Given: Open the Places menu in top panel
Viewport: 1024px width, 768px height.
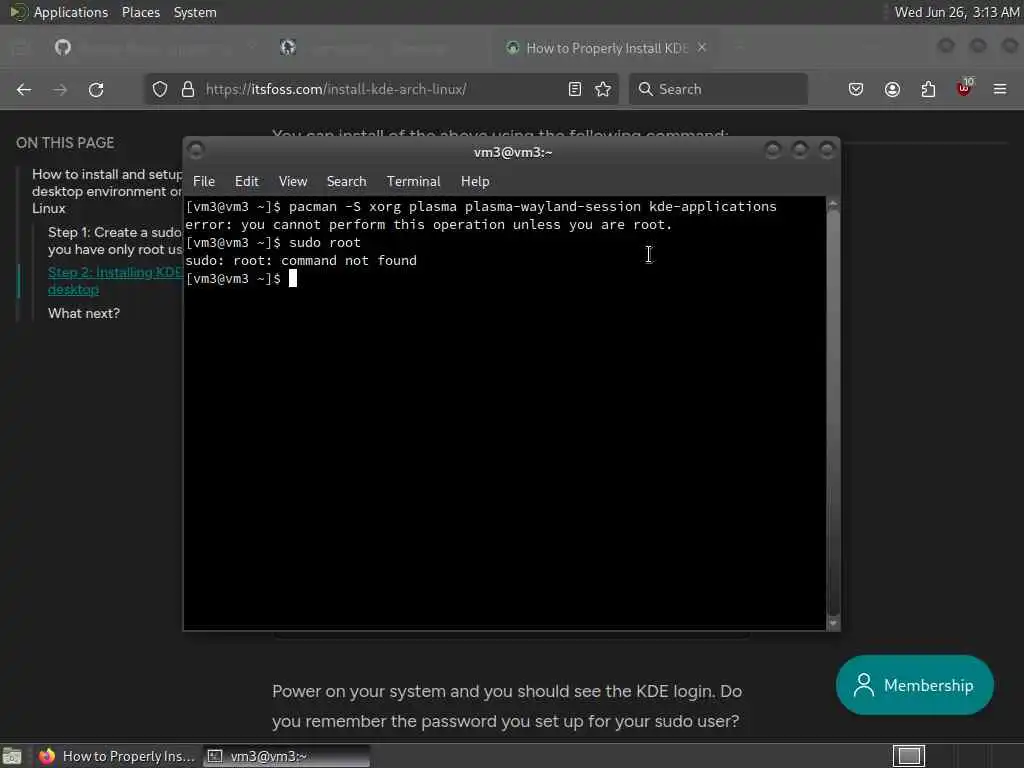Looking at the screenshot, I should (x=140, y=12).
